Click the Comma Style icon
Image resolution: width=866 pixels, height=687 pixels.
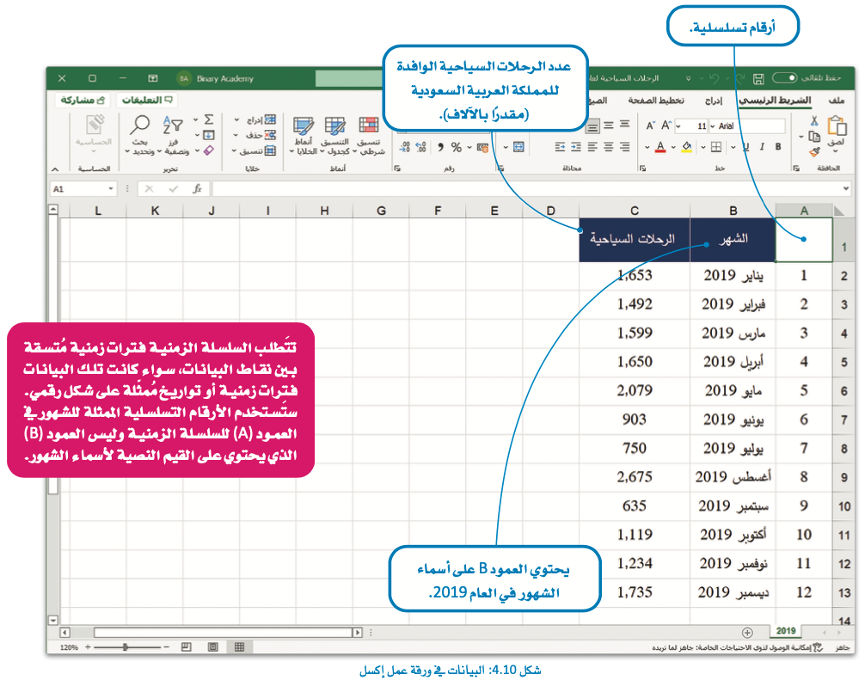click(441, 147)
